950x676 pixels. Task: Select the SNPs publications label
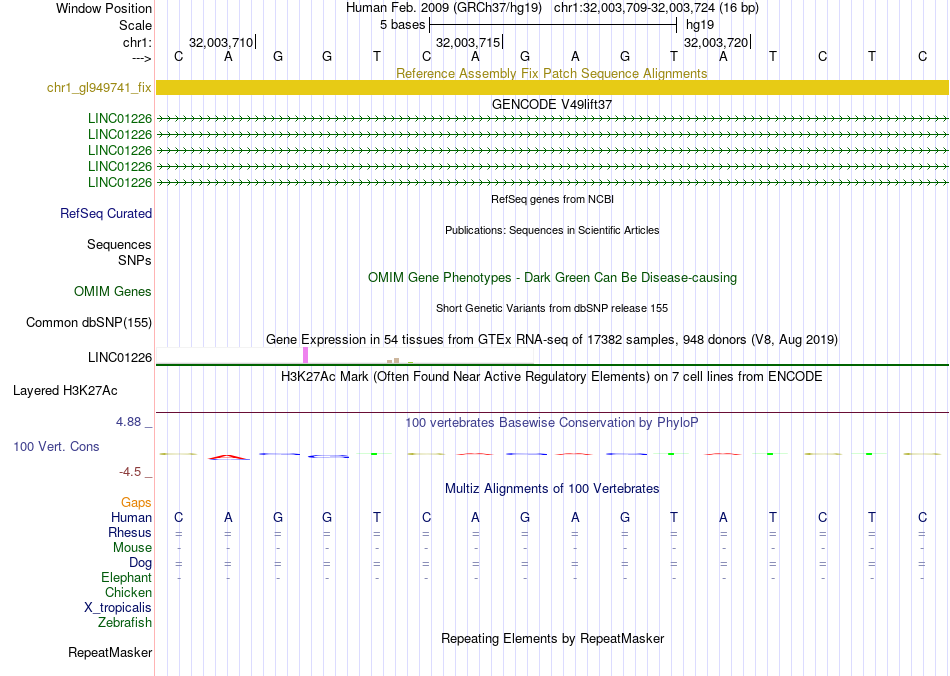[135, 260]
